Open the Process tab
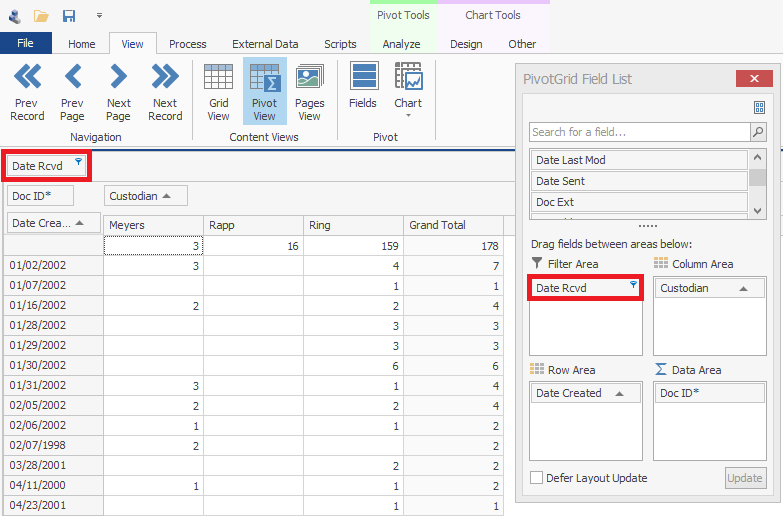 [x=188, y=44]
